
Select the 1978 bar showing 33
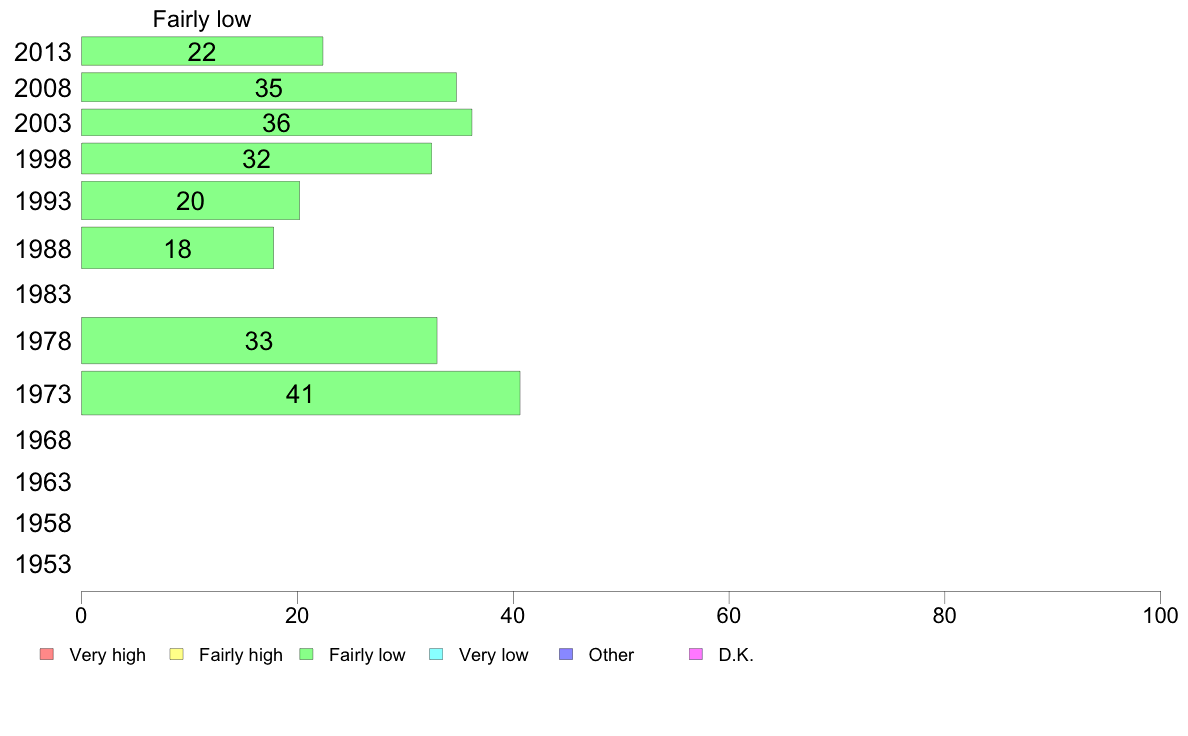click(259, 340)
